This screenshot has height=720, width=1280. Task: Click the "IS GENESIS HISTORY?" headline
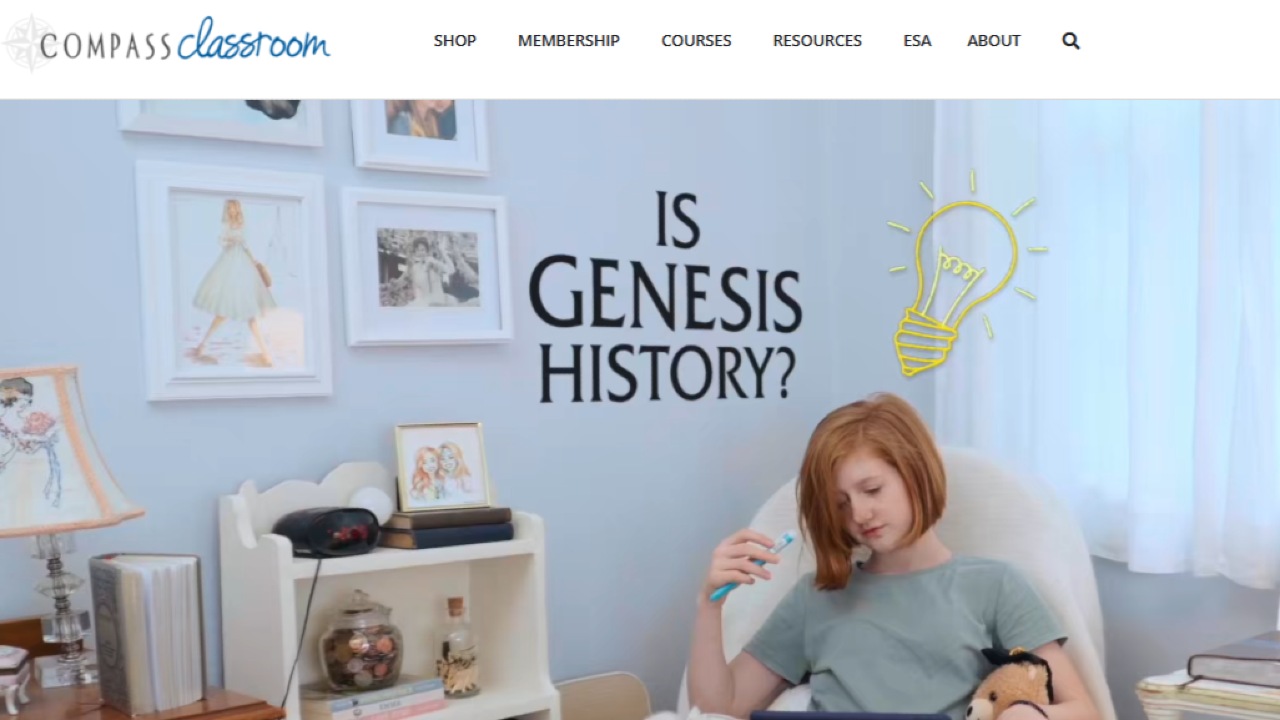pyautogui.click(x=665, y=297)
